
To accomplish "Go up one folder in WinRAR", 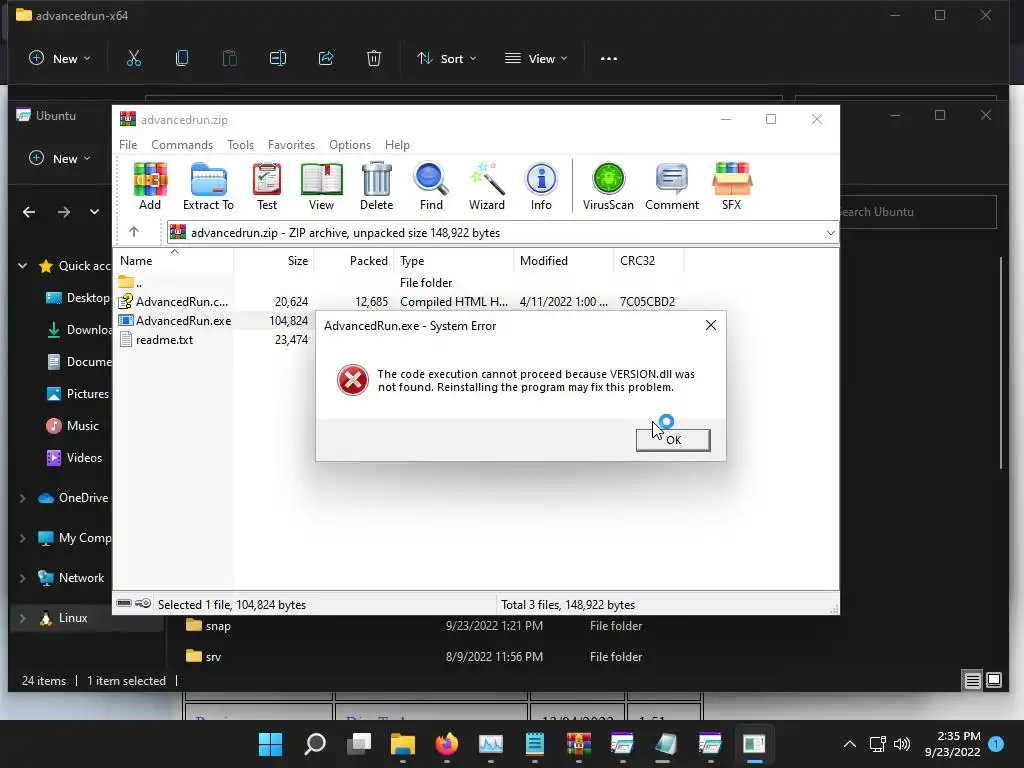I will tap(134, 232).
